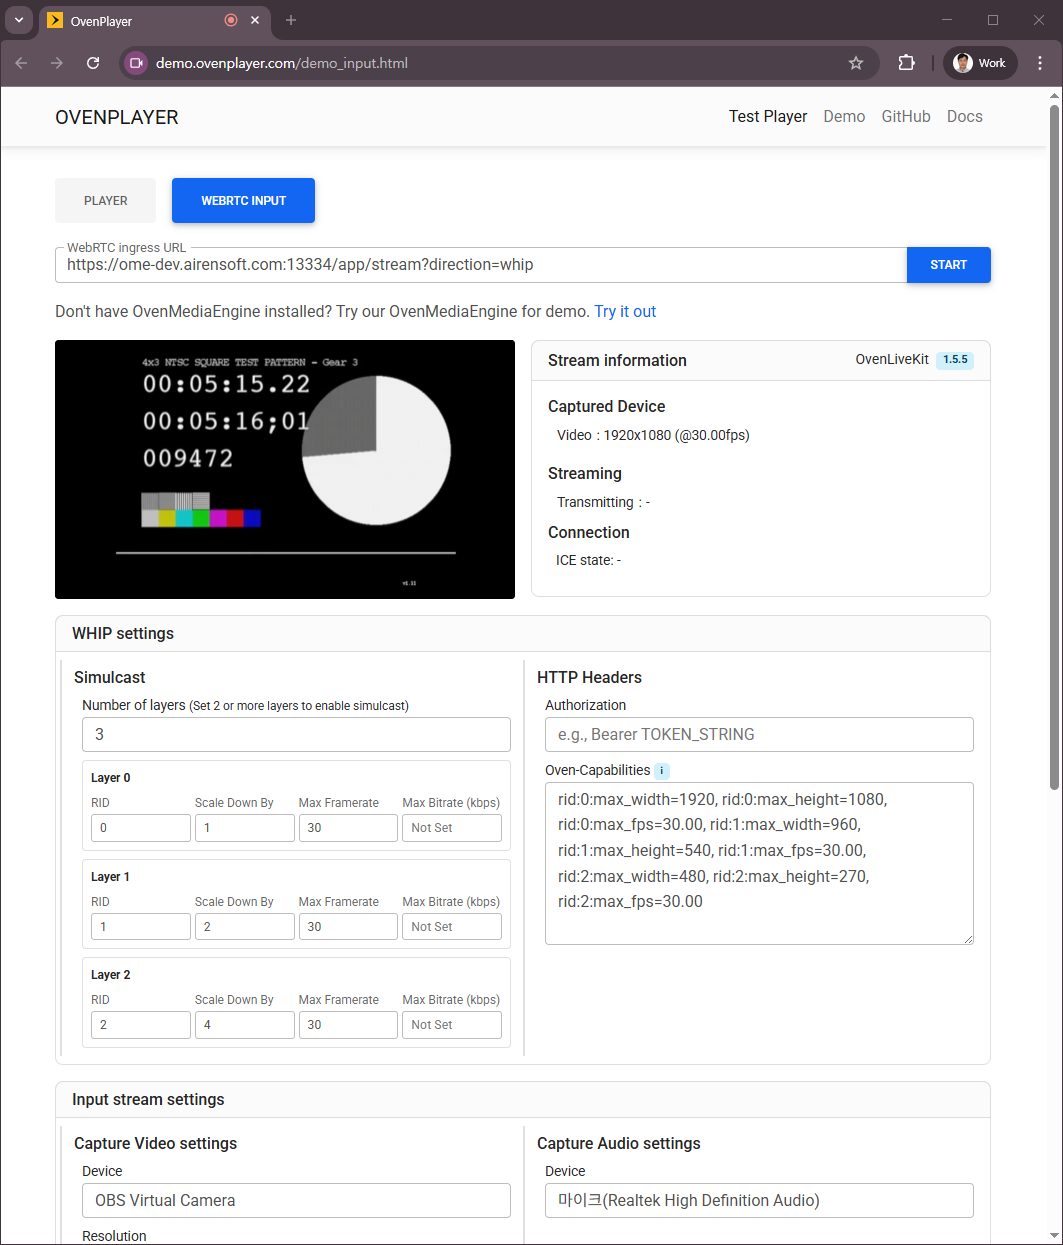Open the Capture Audio Device dropdown
Viewport: 1063px width, 1245px height.
click(x=759, y=1200)
